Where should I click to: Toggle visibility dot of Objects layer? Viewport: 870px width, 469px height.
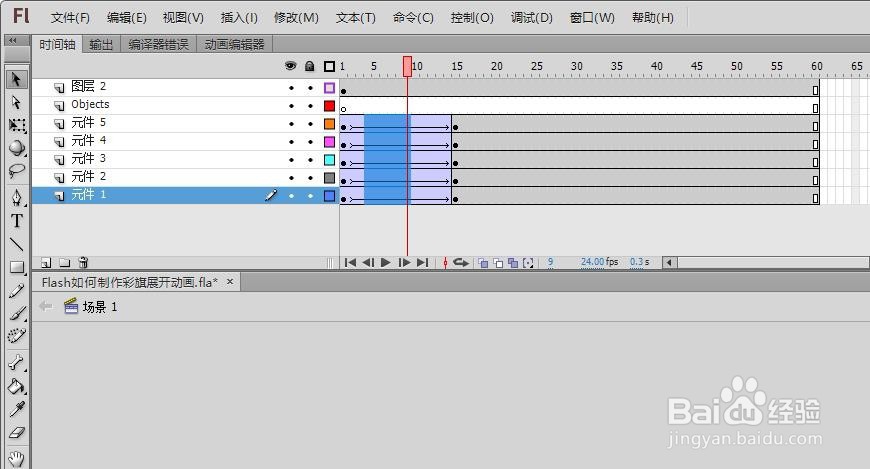tap(291, 106)
